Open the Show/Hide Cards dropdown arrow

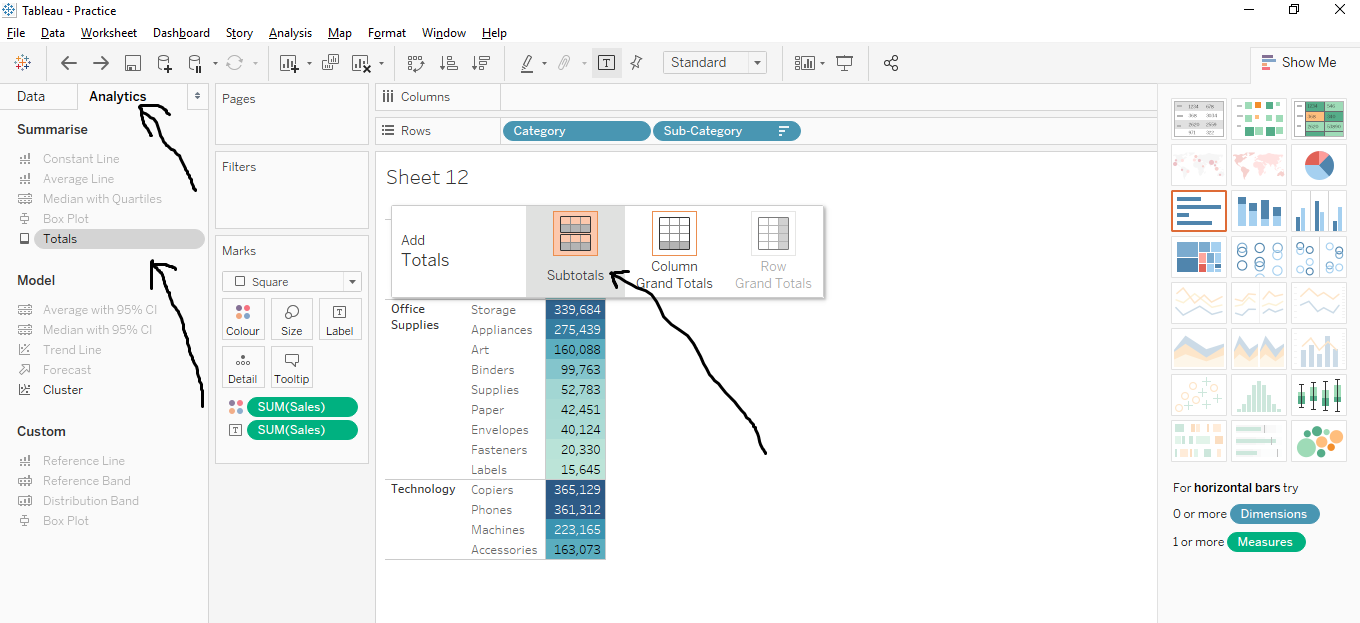[820, 62]
